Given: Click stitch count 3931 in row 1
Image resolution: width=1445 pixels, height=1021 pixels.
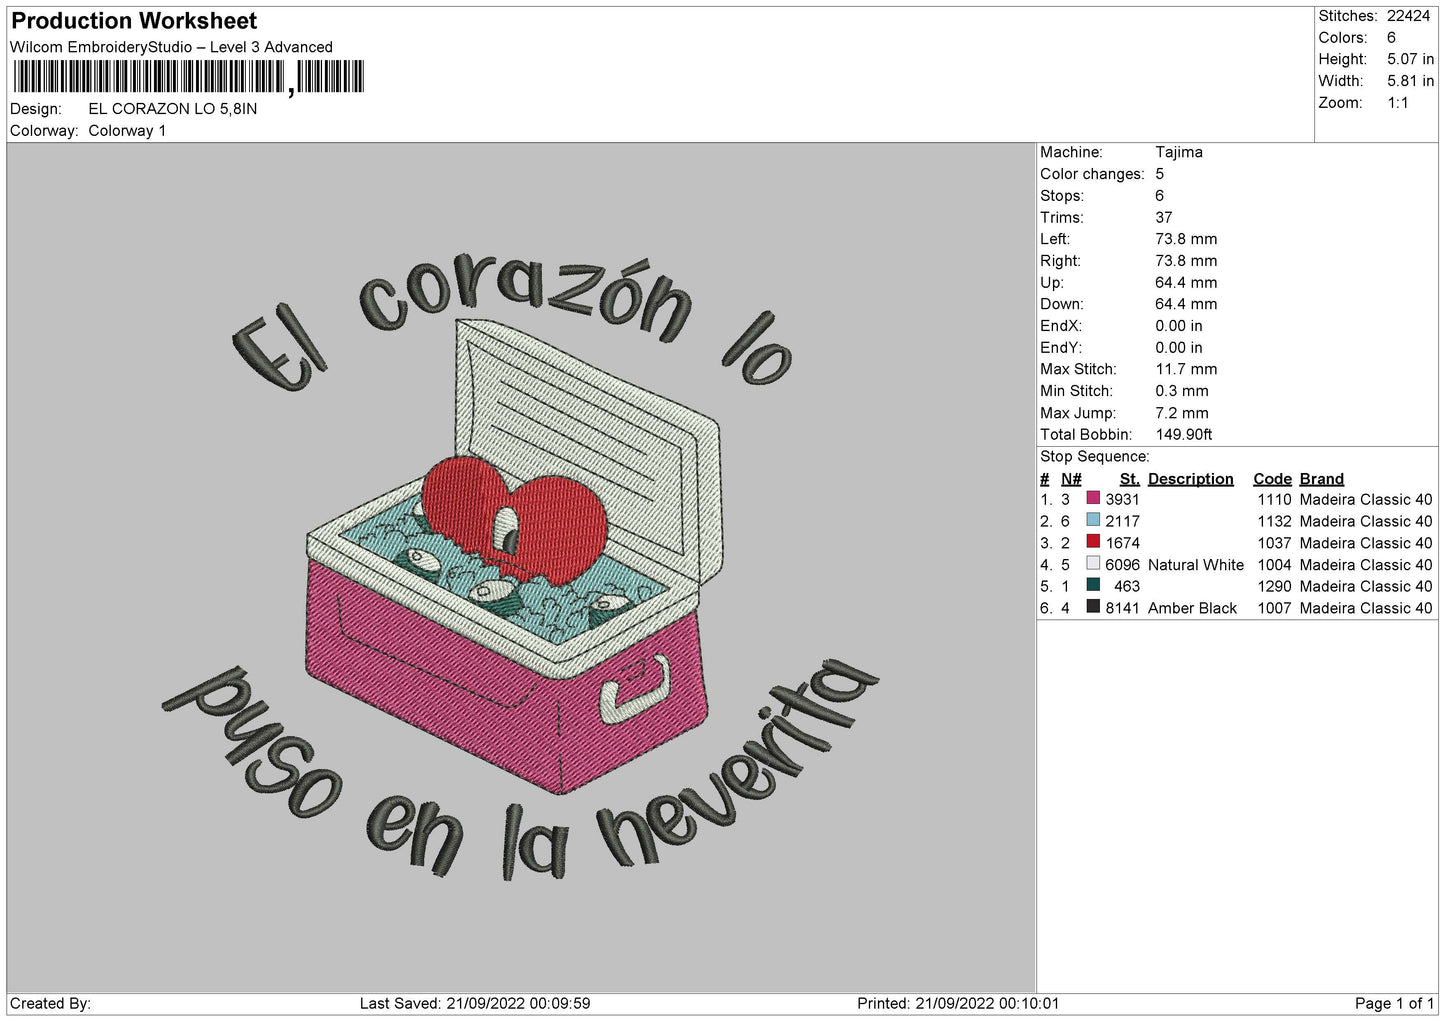Looking at the screenshot, I should (1122, 499).
